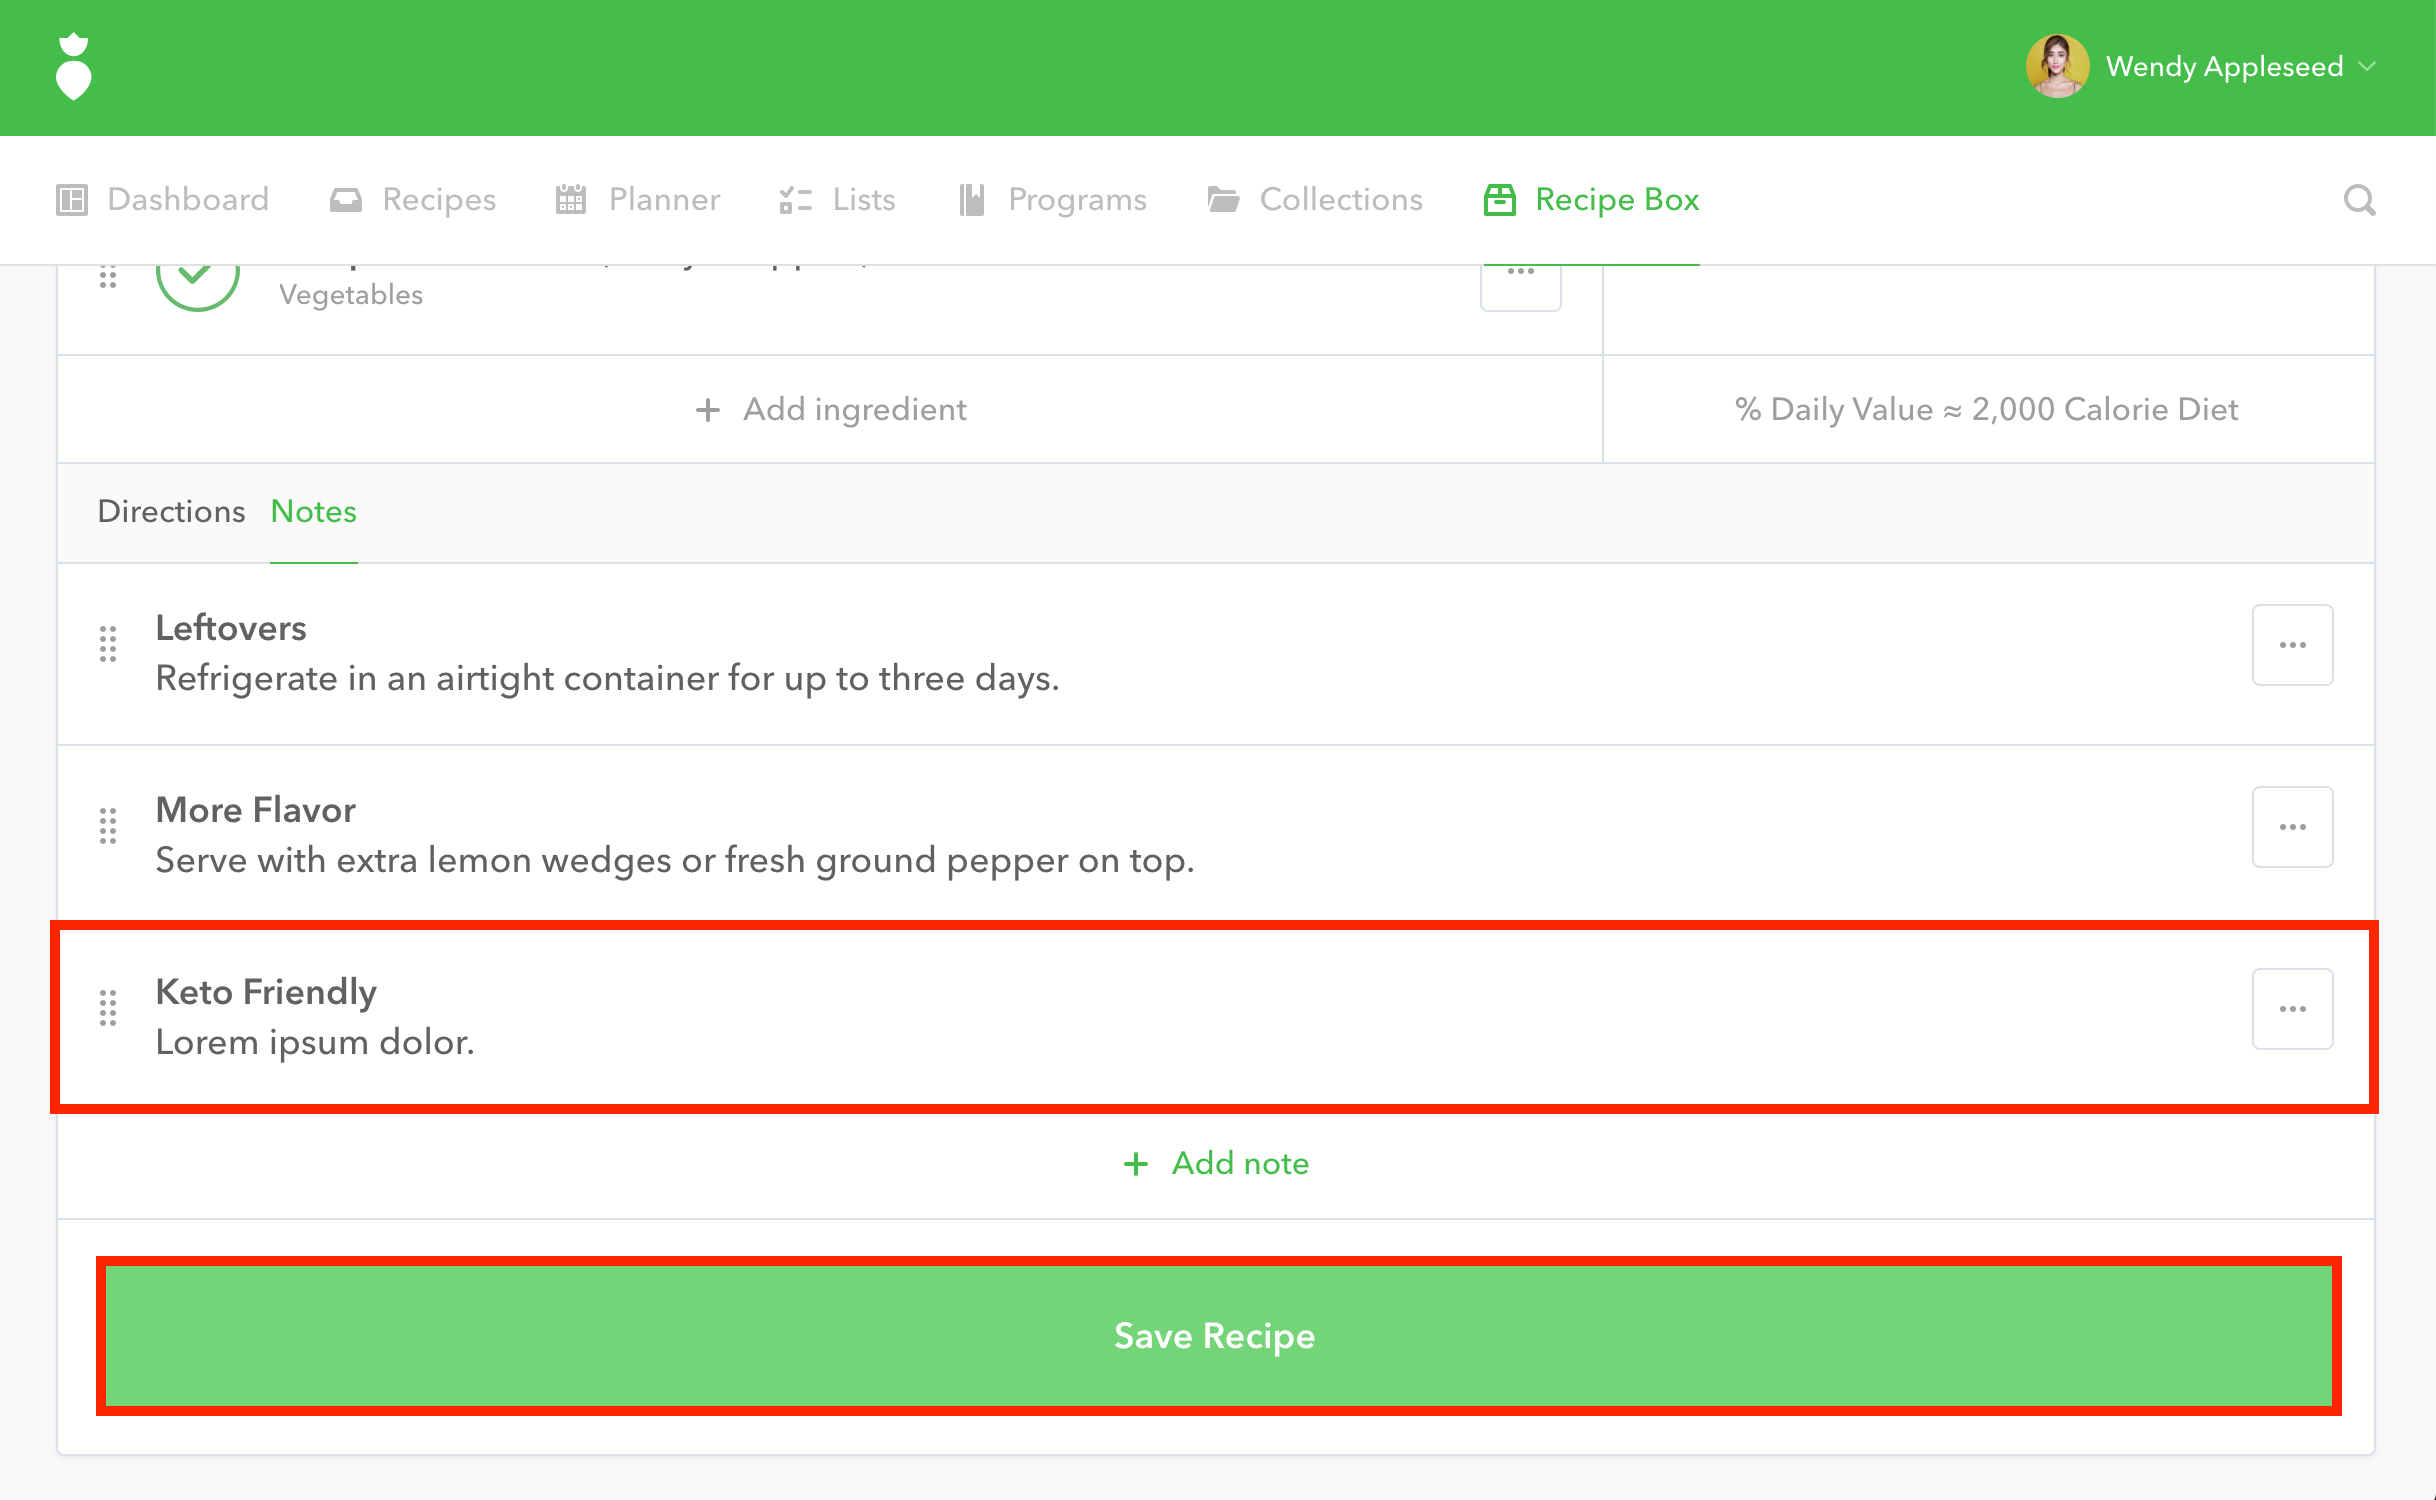
Task: Switch to the Directions tab
Action: point(171,512)
